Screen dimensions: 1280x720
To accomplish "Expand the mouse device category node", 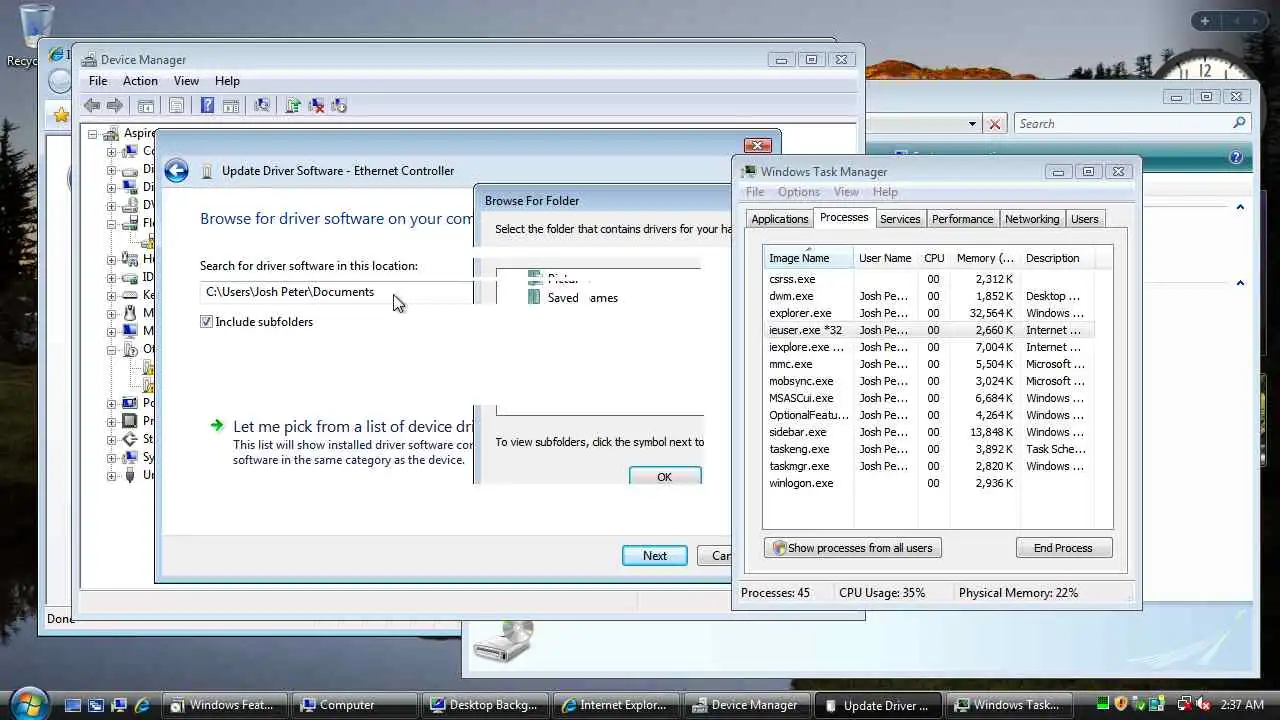I will point(112,314).
